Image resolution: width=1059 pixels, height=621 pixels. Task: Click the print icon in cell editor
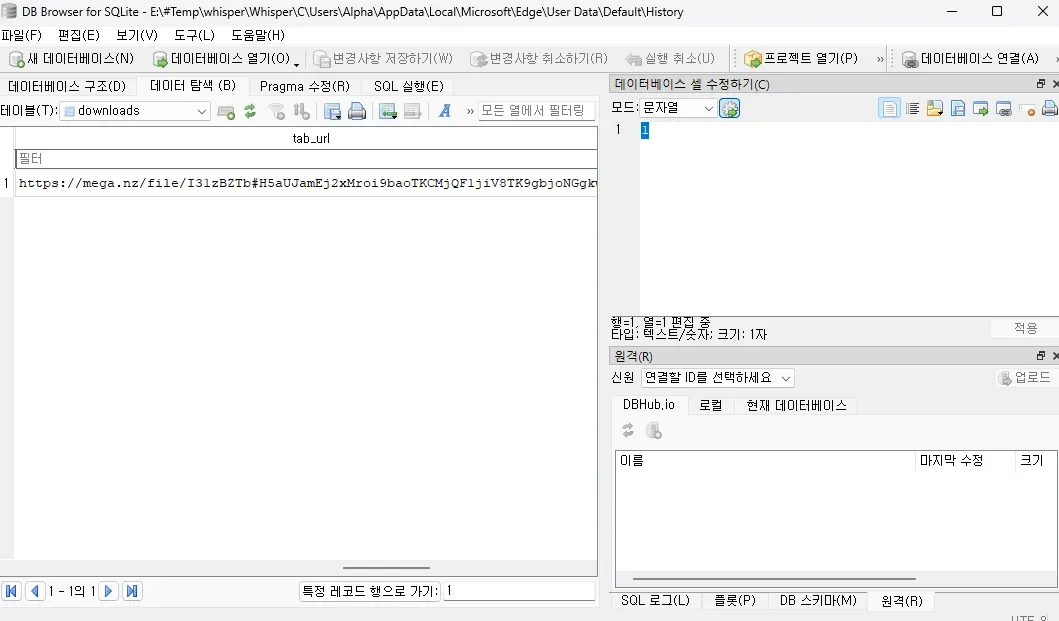1049,108
